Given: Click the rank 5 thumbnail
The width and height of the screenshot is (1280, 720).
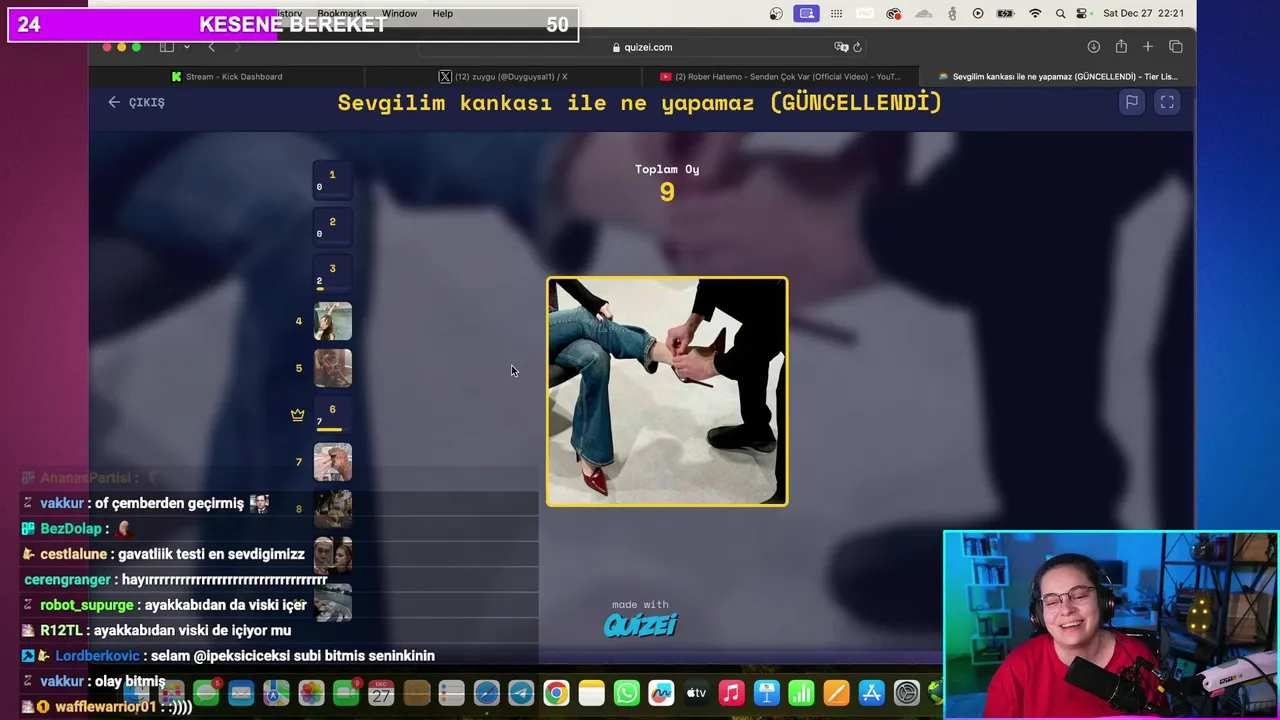Looking at the screenshot, I should click(x=332, y=368).
